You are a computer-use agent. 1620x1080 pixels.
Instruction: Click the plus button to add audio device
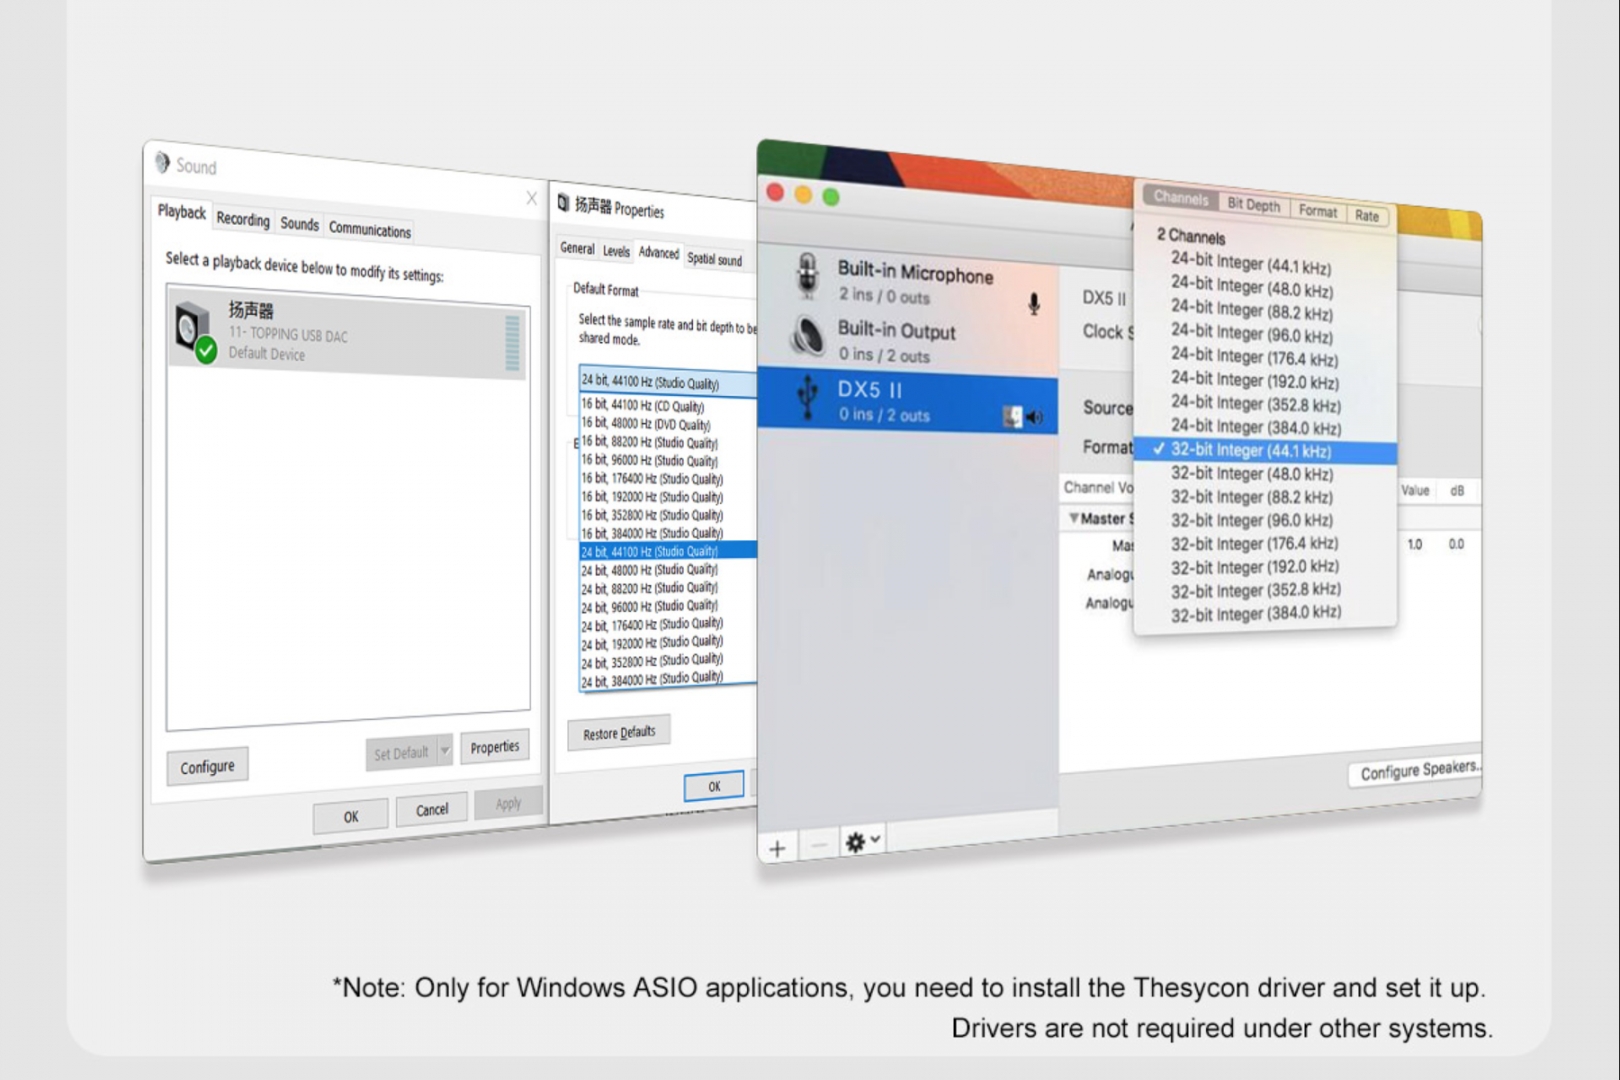[777, 849]
